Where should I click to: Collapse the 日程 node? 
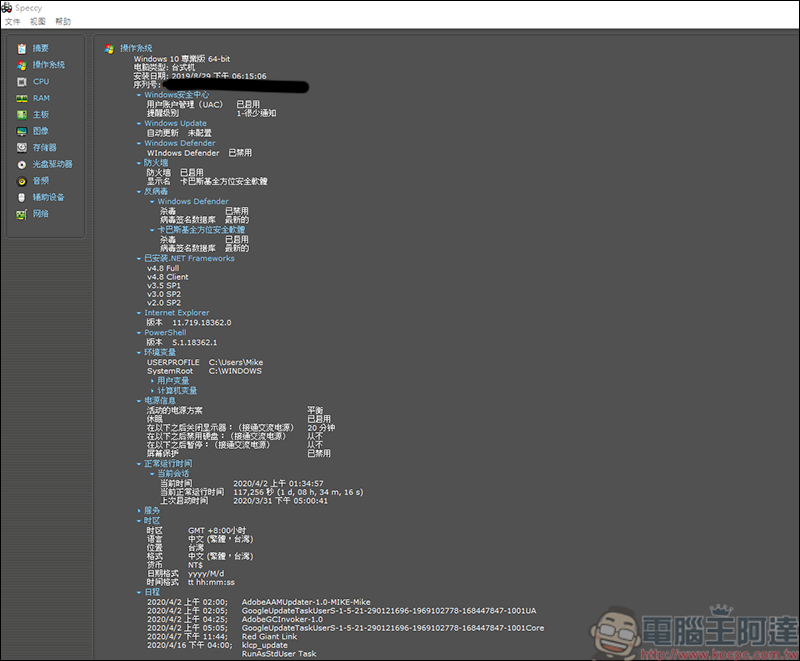click(139, 592)
